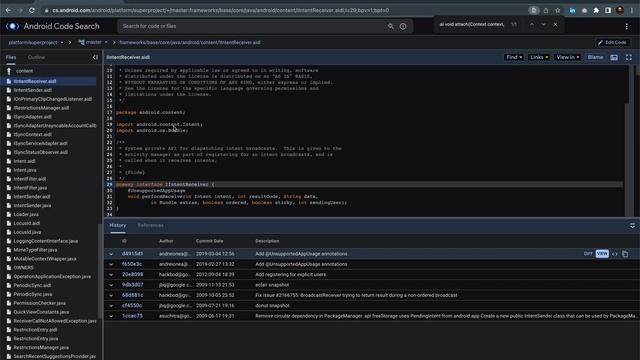
Task: Expand commit 68d881c row
Action: [x=111, y=296]
